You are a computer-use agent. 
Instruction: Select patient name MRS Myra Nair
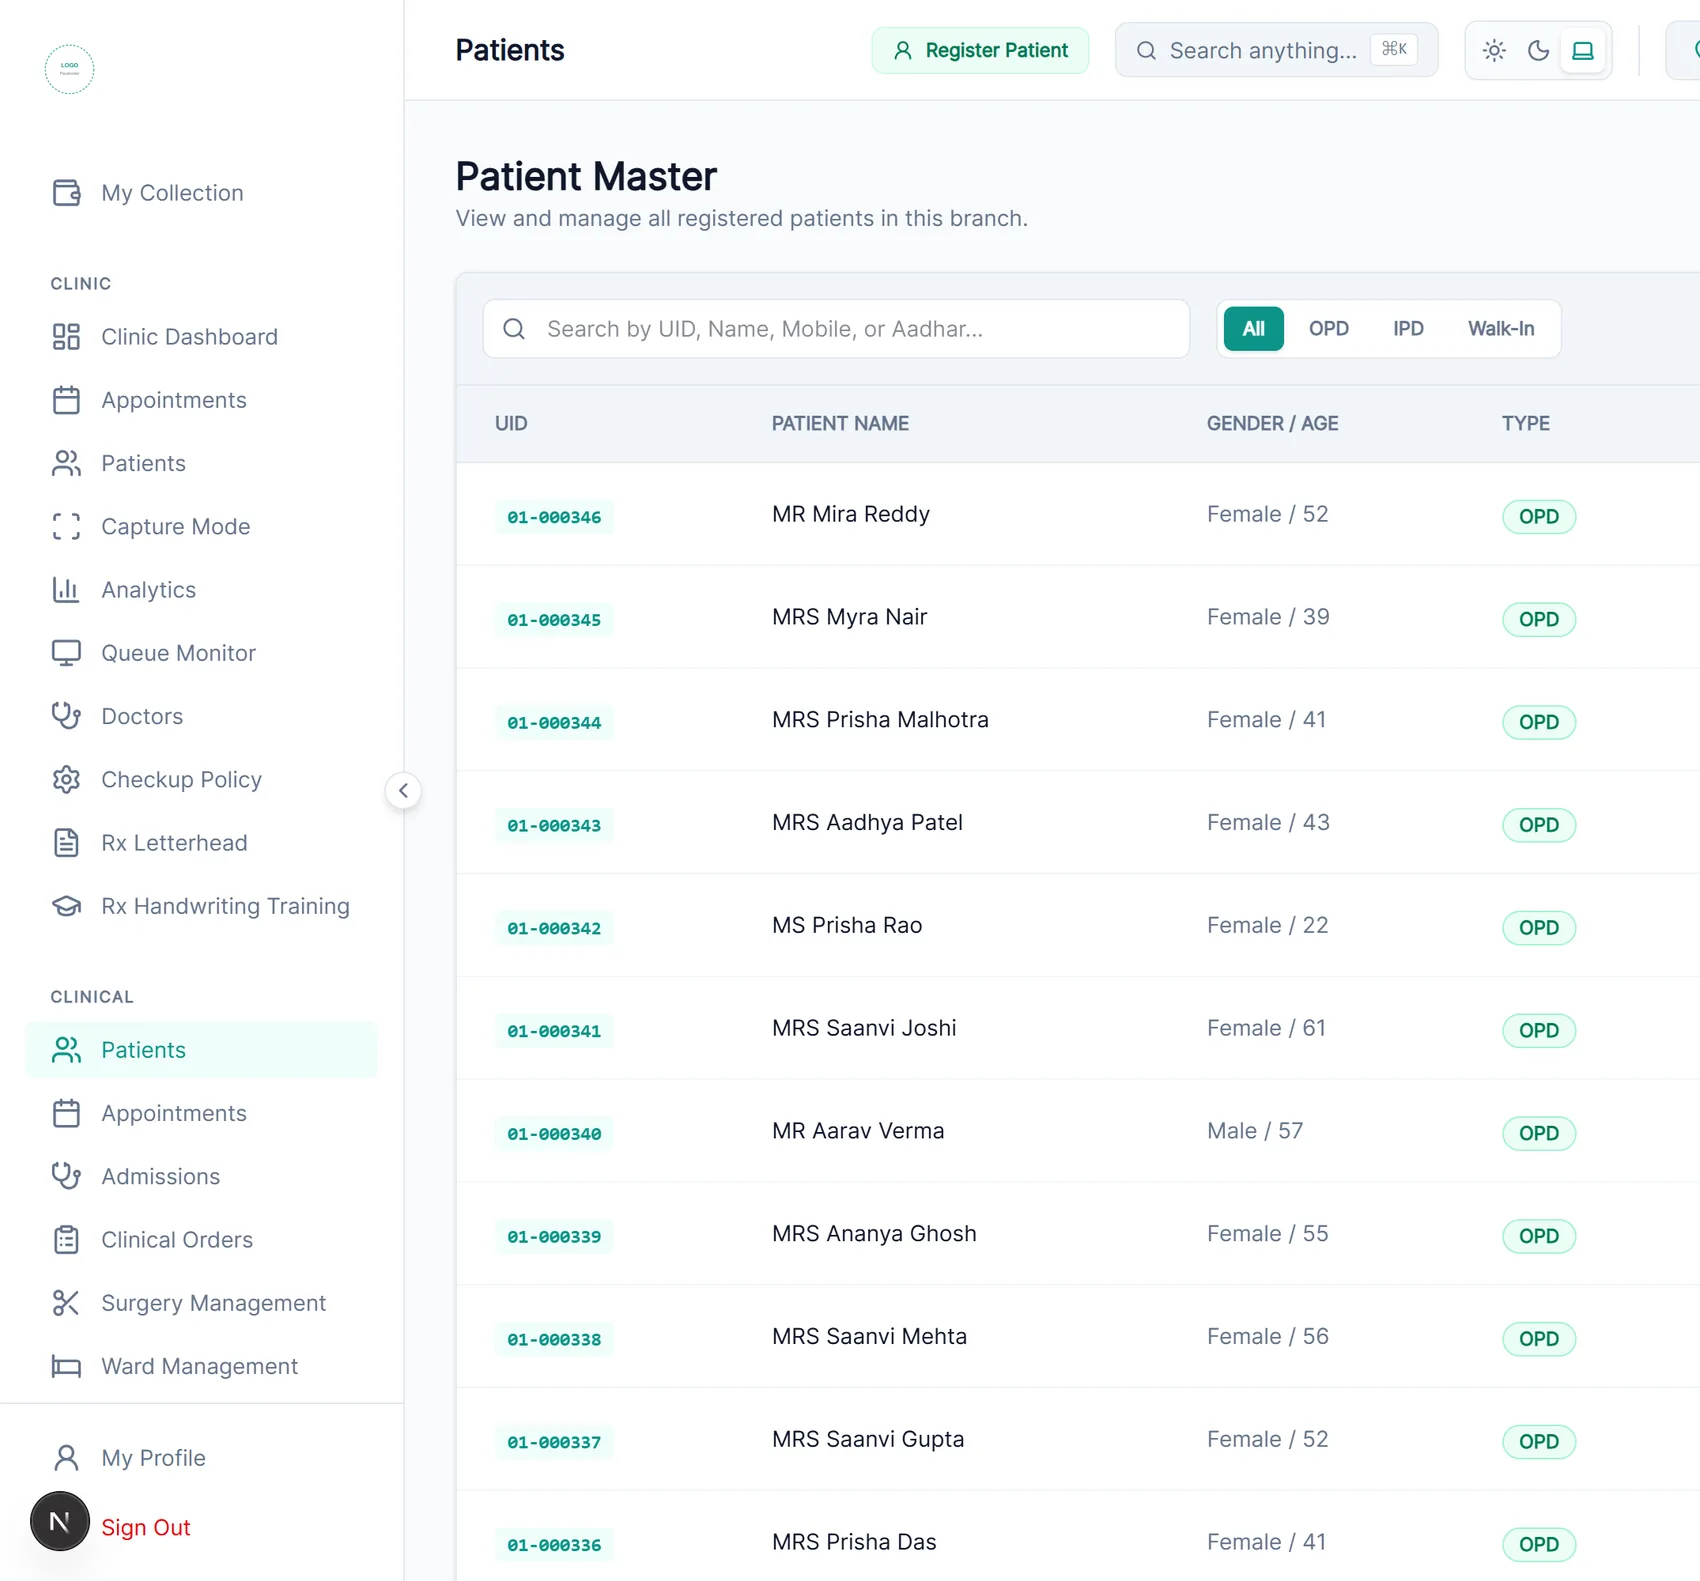point(850,617)
